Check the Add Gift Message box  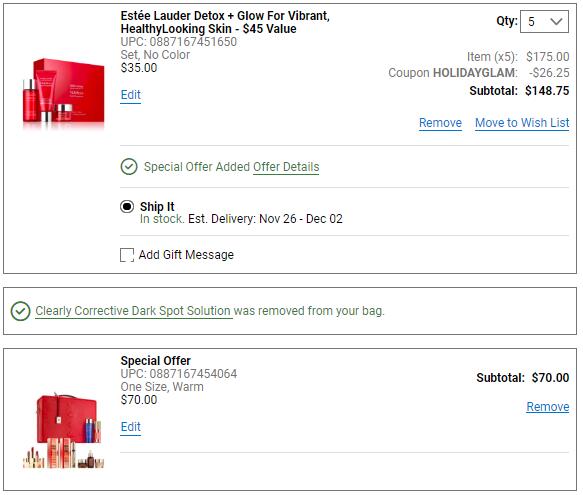pos(127,255)
